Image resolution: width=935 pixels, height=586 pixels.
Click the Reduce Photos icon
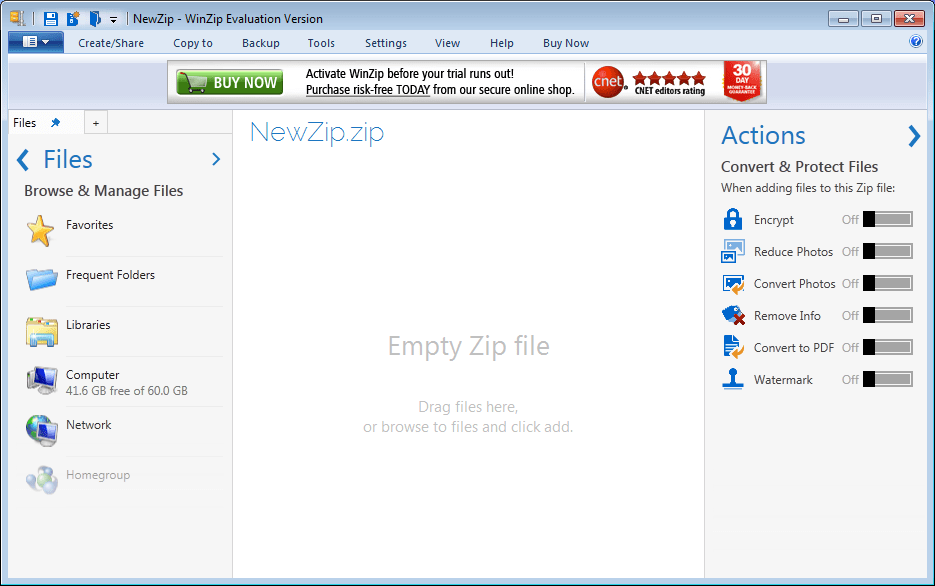pyautogui.click(x=733, y=251)
